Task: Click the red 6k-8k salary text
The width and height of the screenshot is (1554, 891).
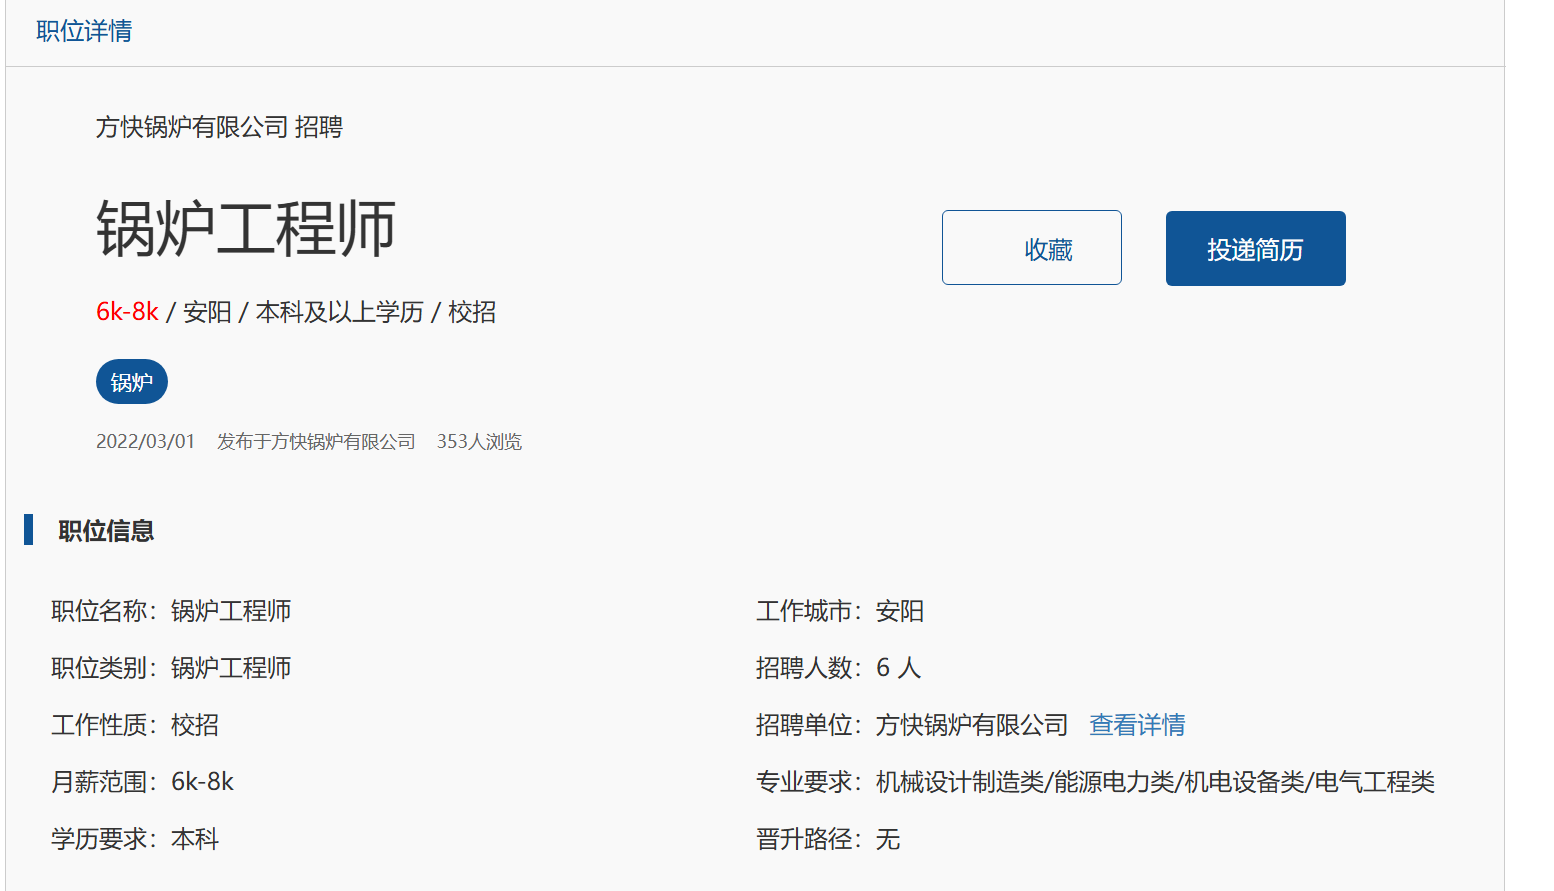Action: [127, 312]
